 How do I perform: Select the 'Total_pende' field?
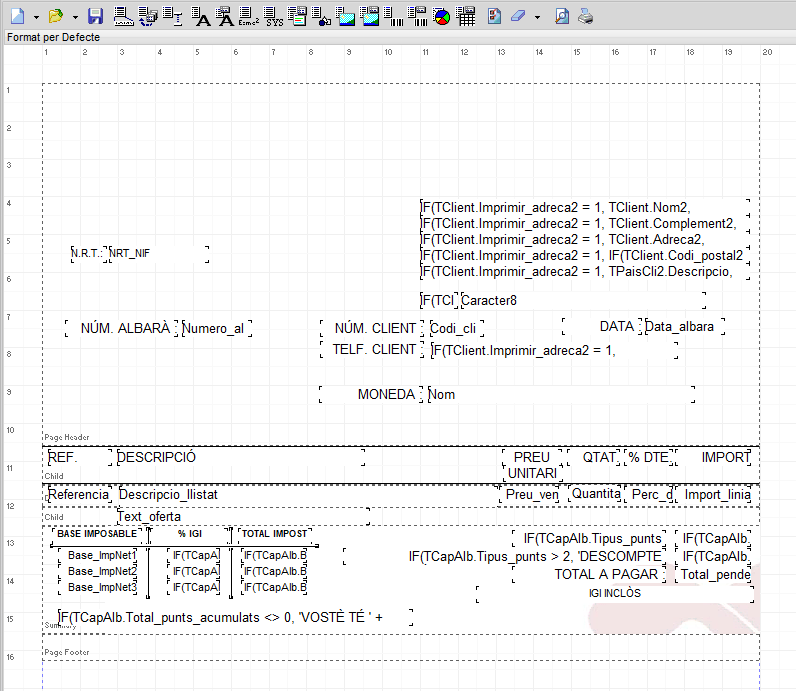pyautogui.click(x=713, y=574)
